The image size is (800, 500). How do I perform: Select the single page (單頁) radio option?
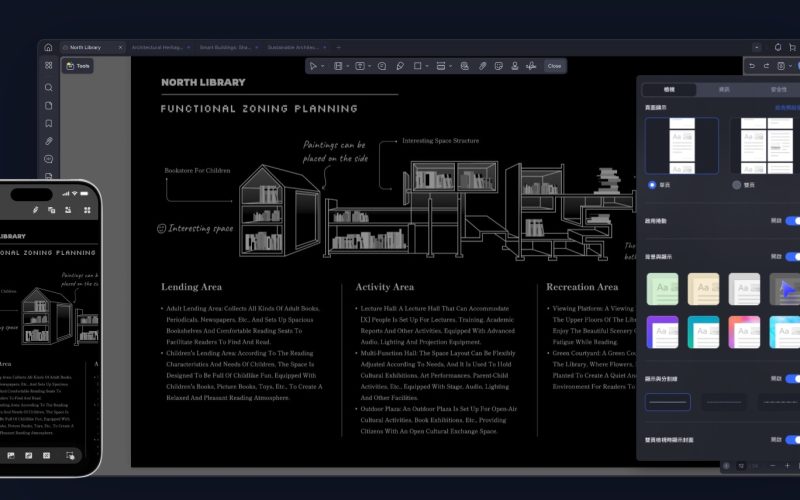pos(652,185)
